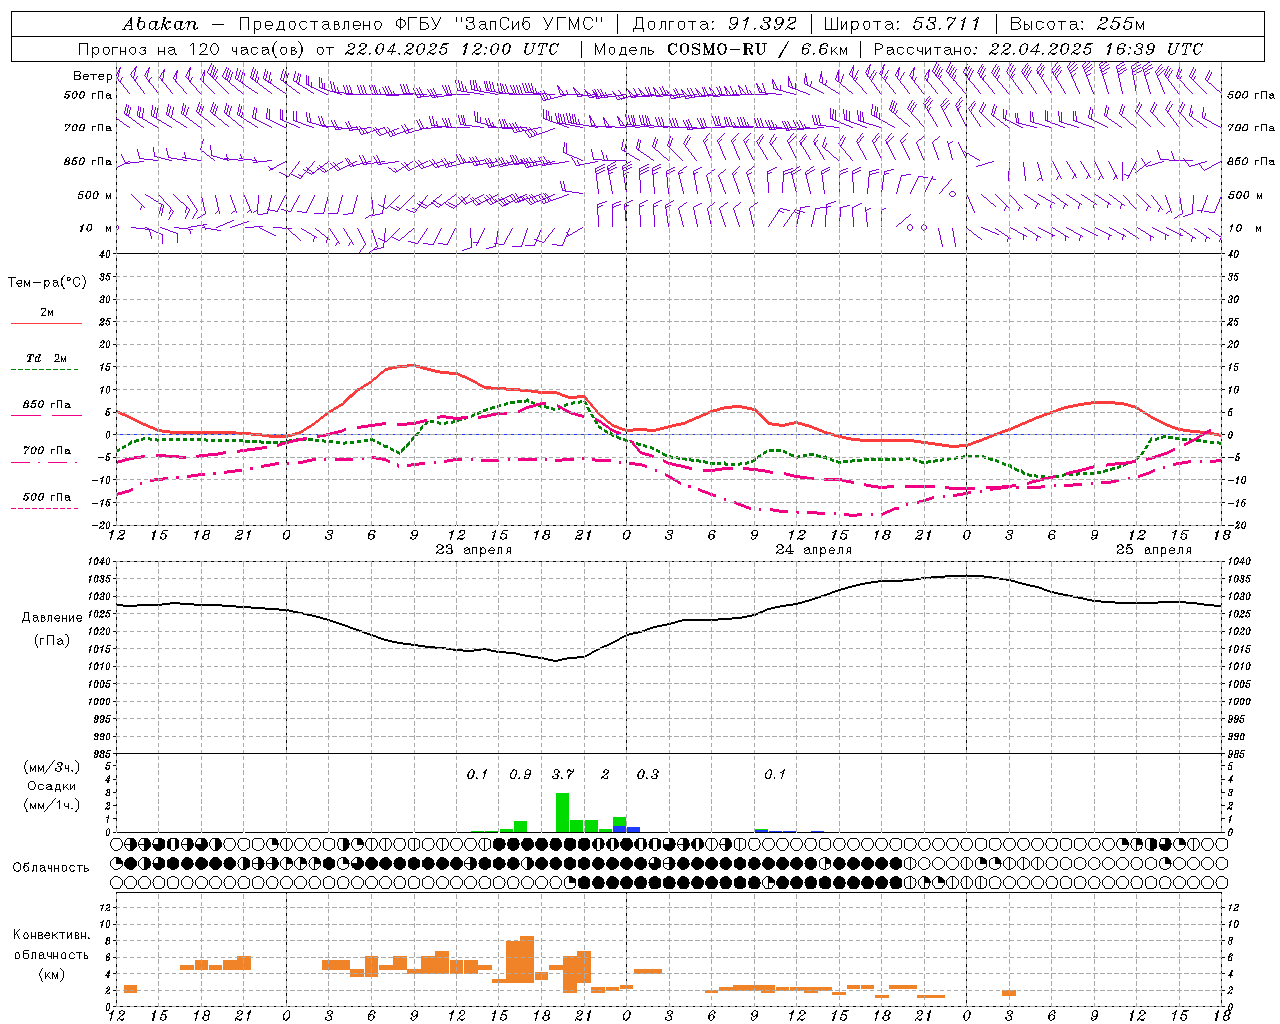
Task: Click the Долгота: 91.392 value
Action: click(x=715, y=24)
